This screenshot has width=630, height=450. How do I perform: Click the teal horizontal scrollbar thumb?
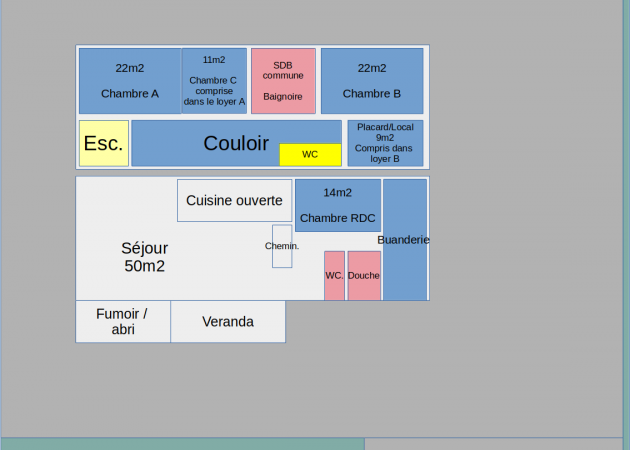point(182,444)
